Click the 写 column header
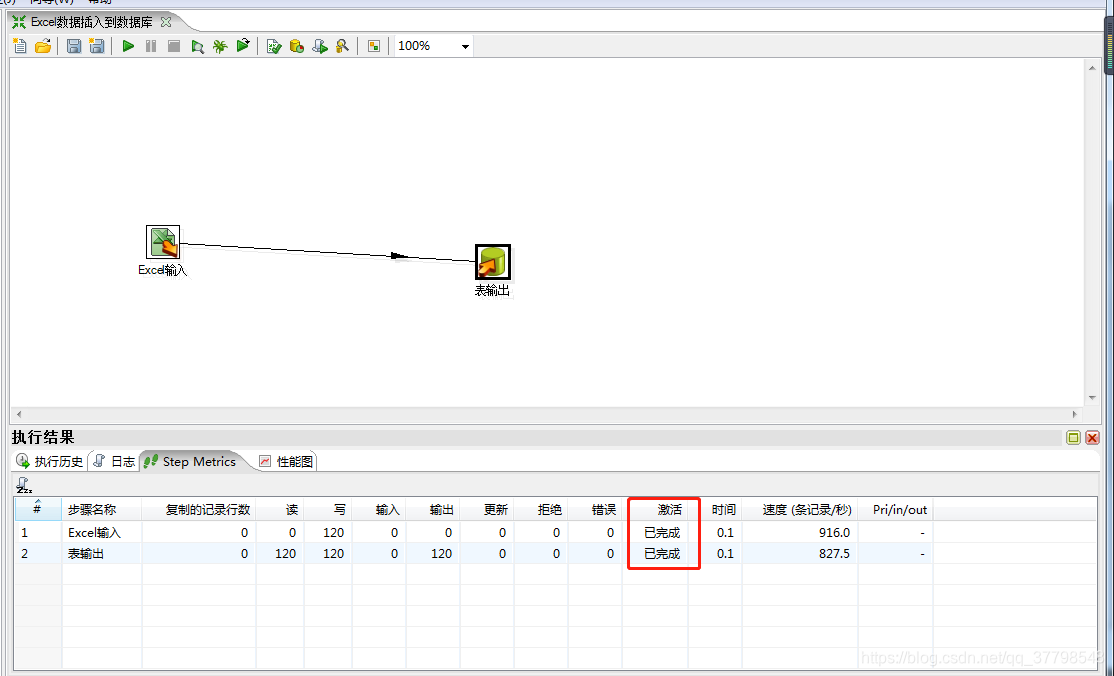This screenshot has width=1114, height=676. coord(328,510)
